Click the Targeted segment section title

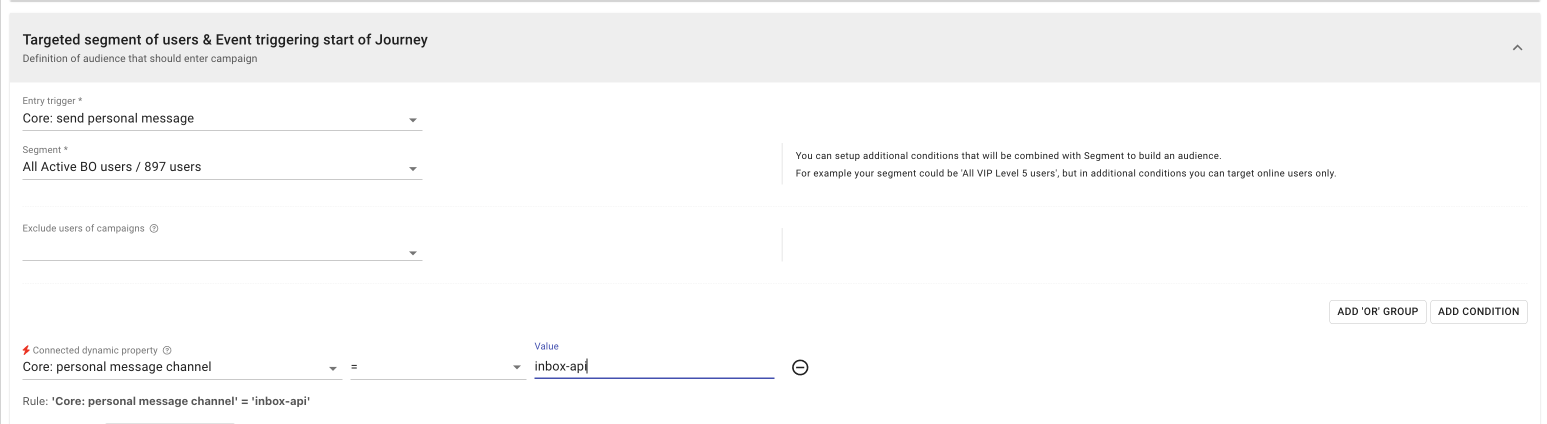point(225,40)
